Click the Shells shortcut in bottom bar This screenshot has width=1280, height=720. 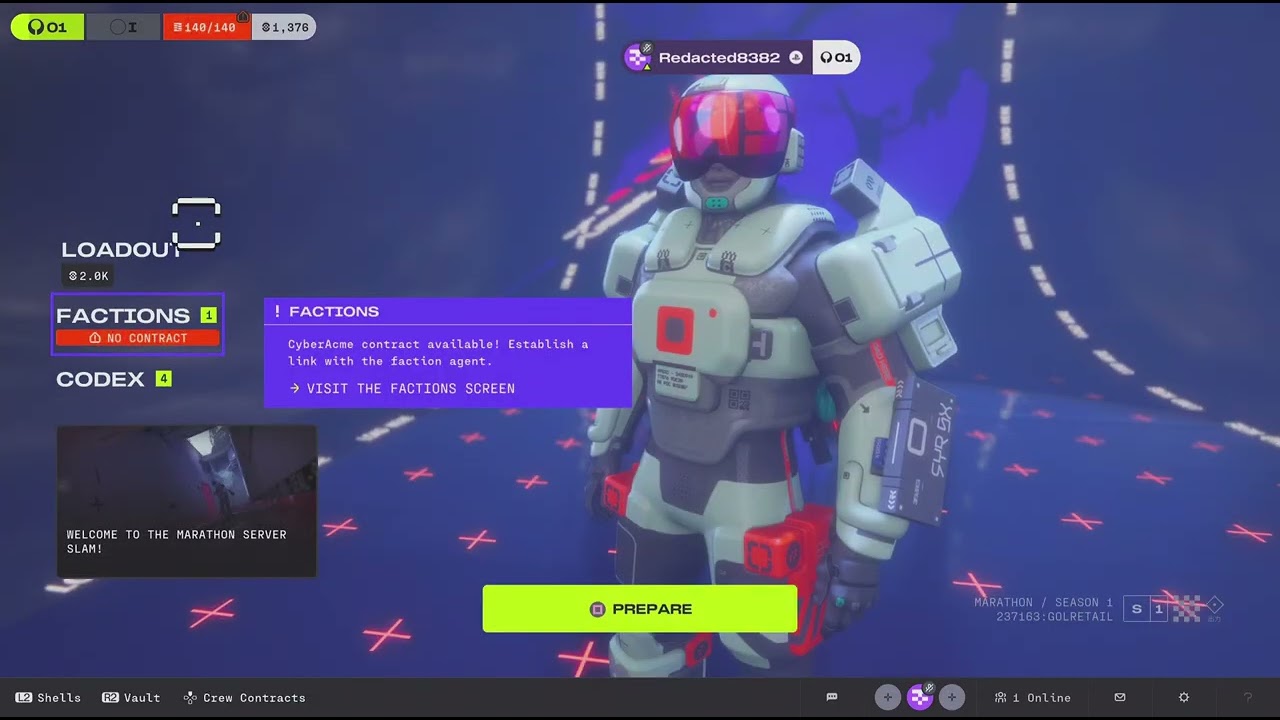click(x=48, y=698)
